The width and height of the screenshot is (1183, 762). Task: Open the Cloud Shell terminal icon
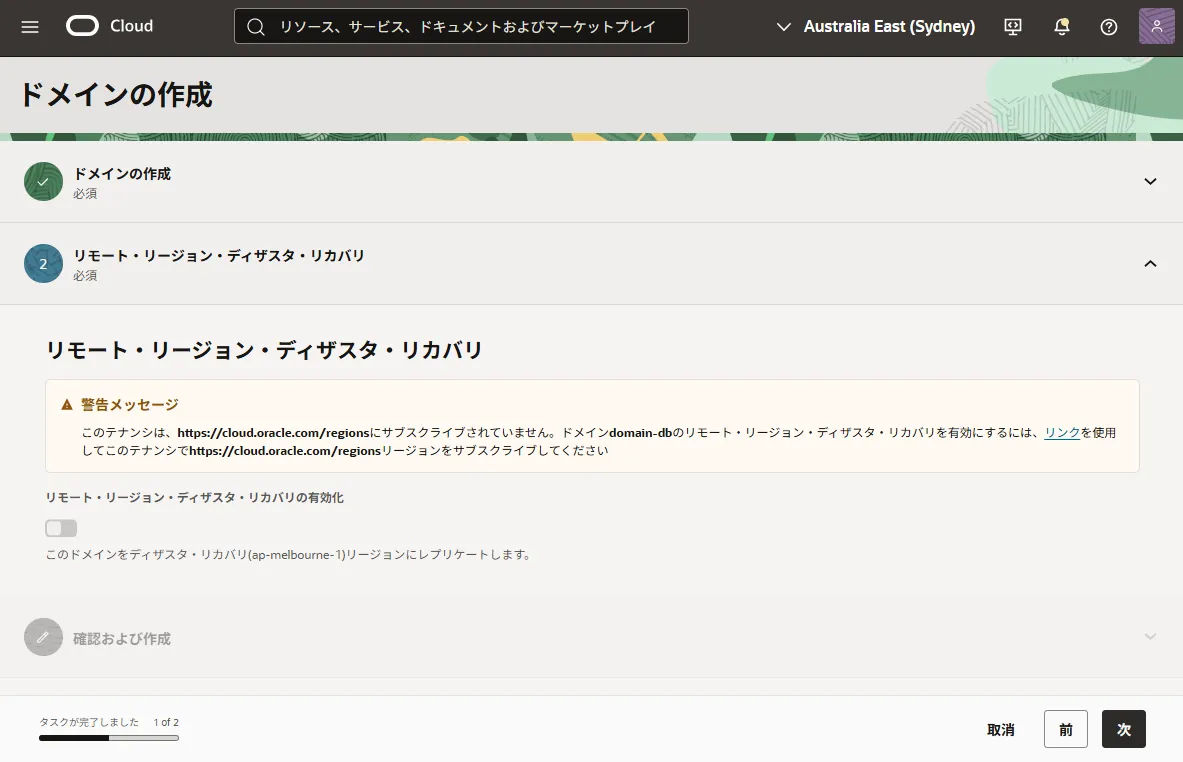pos(1012,27)
